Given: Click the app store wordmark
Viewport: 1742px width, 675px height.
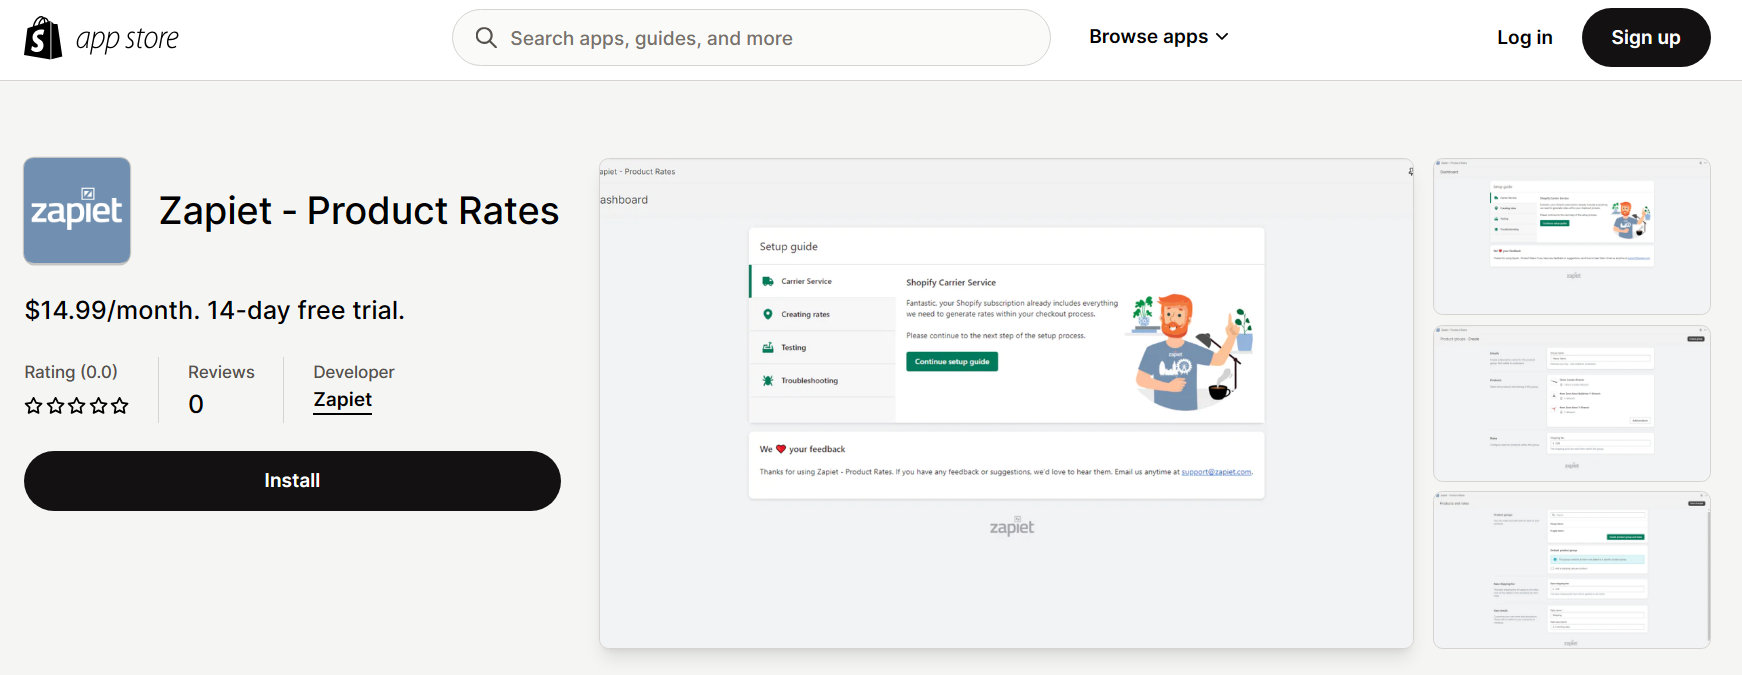Looking at the screenshot, I should pos(127,39).
